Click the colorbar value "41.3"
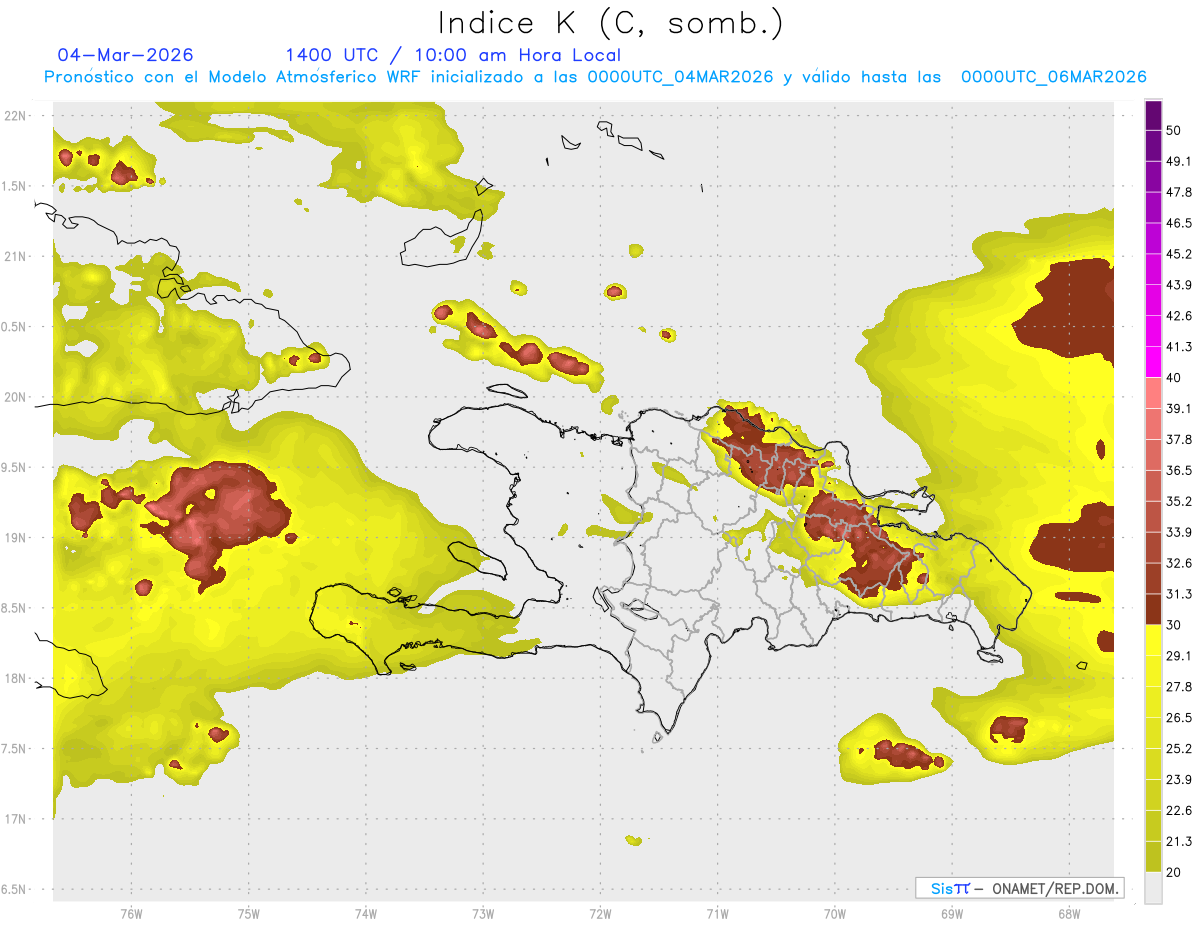This screenshot has height=927, width=1200. [1179, 347]
